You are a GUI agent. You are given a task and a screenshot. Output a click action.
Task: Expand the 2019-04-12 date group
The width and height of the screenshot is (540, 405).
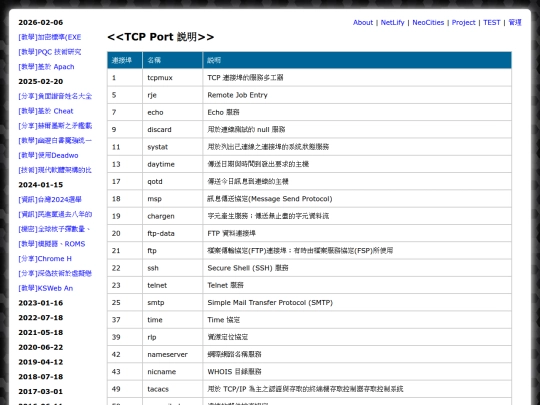click(41, 362)
